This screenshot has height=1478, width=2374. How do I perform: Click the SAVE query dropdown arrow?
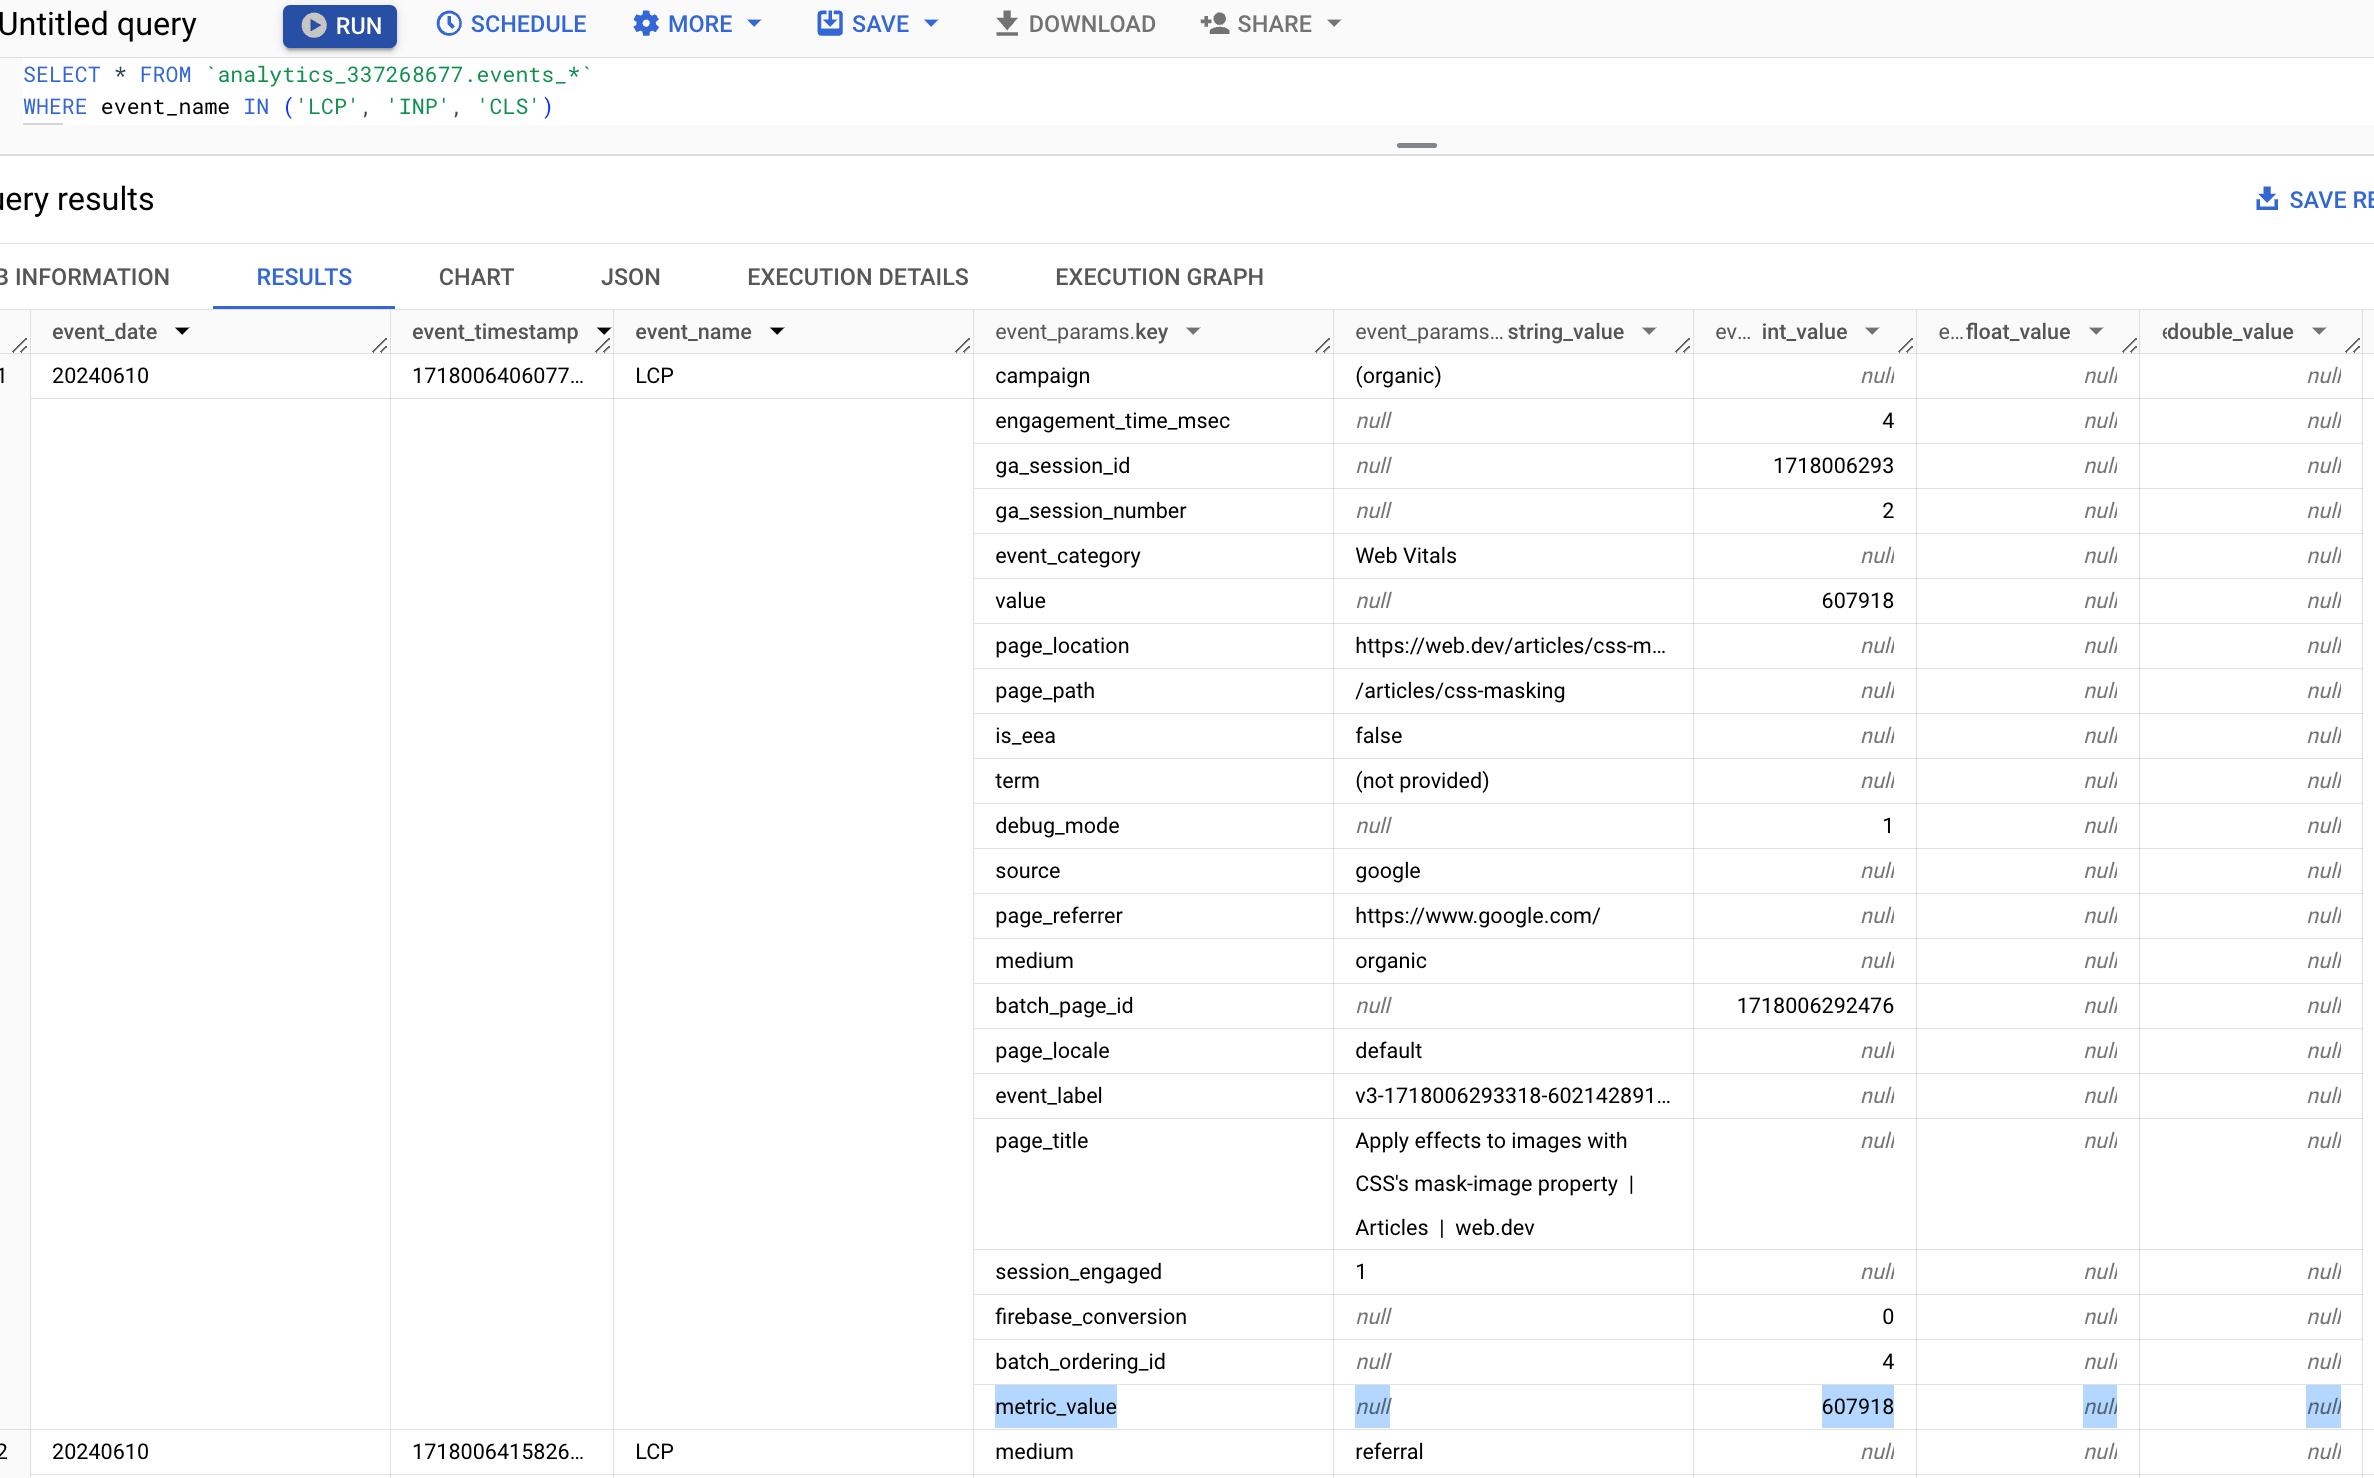pos(931,24)
